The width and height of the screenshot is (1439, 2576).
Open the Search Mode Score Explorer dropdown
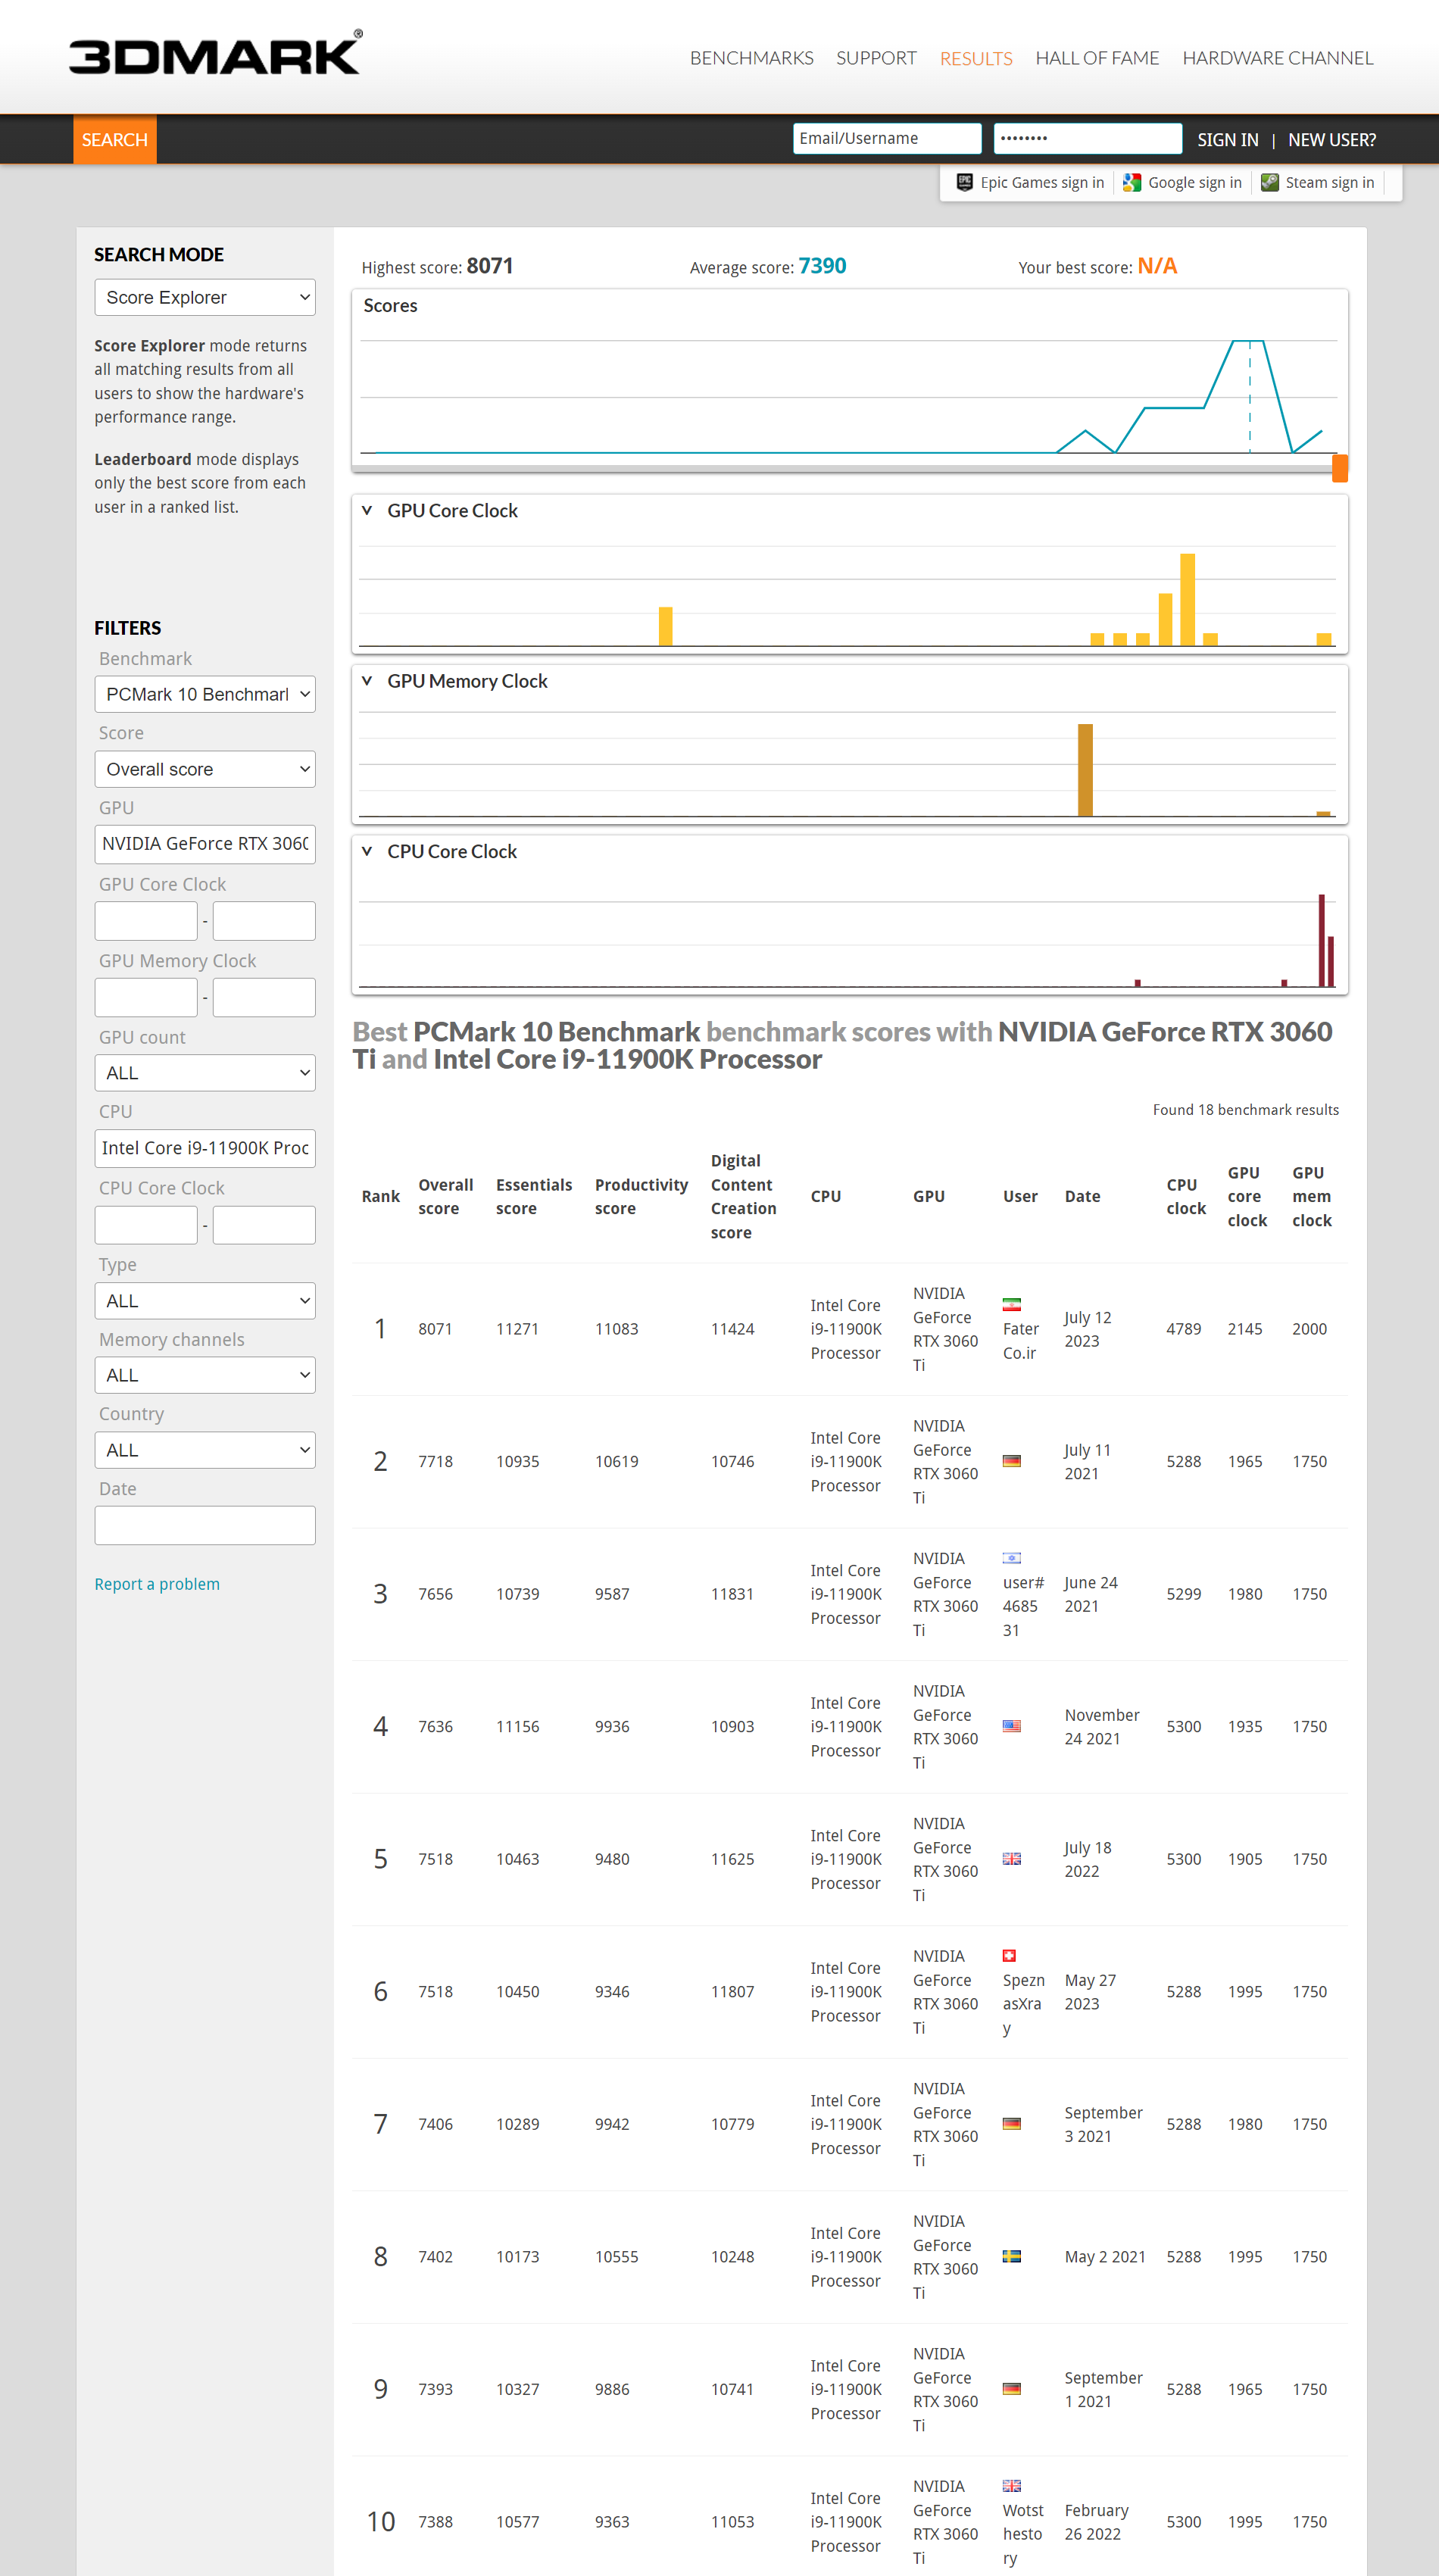point(205,297)
